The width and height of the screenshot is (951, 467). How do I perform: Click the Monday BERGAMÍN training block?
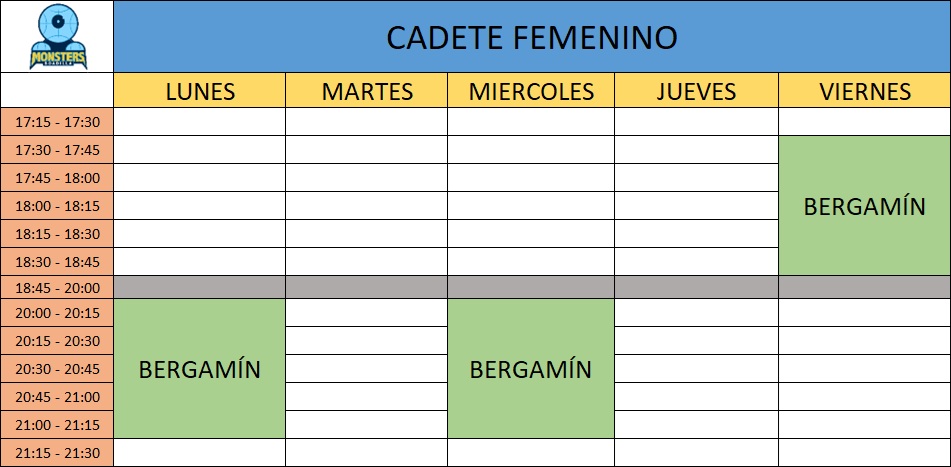coord(200,368)
